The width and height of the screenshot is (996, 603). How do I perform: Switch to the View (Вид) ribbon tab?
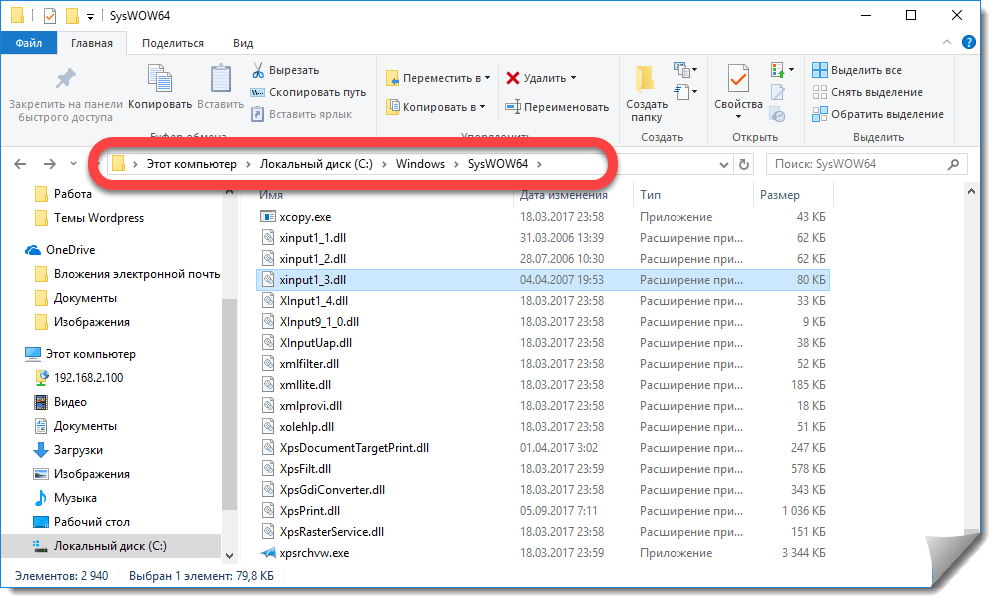(x=242, y=43)
